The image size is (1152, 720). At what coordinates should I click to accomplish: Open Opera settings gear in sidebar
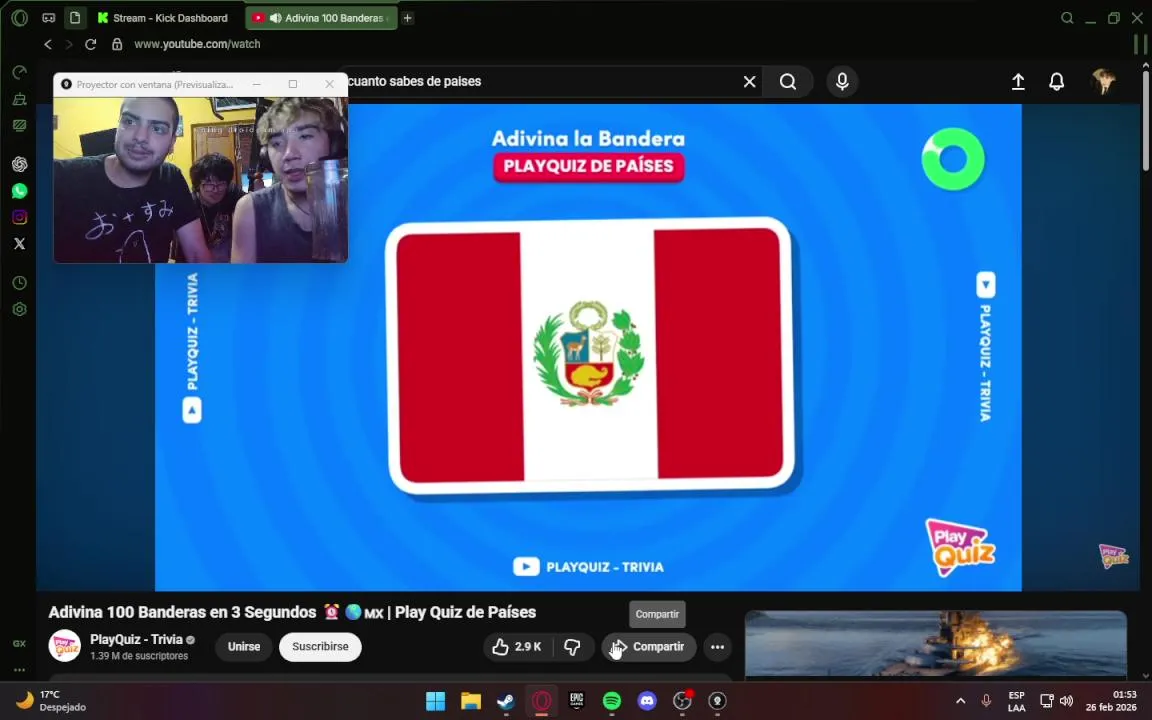20,309
